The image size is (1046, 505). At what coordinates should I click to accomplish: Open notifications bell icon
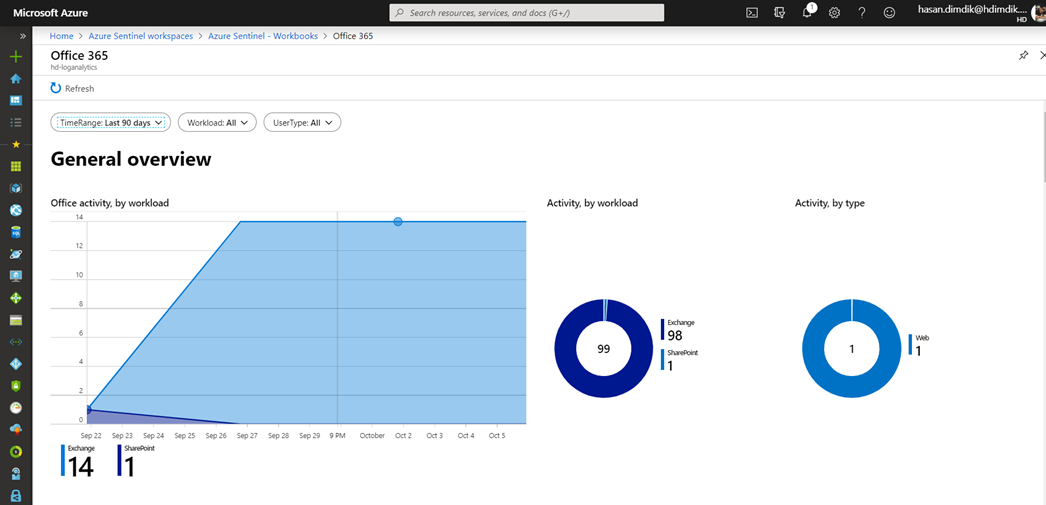[808, 12]
